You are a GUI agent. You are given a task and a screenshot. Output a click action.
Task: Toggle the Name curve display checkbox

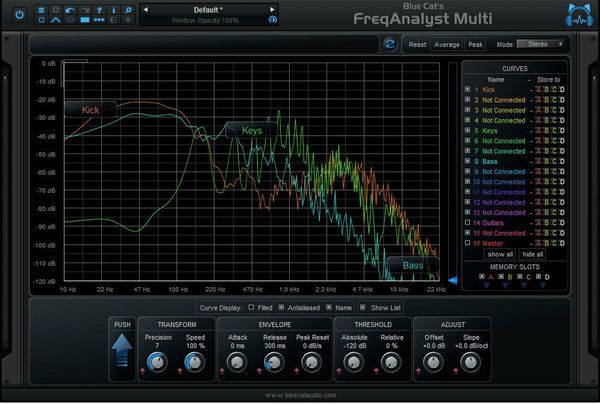tap(329, 307)
